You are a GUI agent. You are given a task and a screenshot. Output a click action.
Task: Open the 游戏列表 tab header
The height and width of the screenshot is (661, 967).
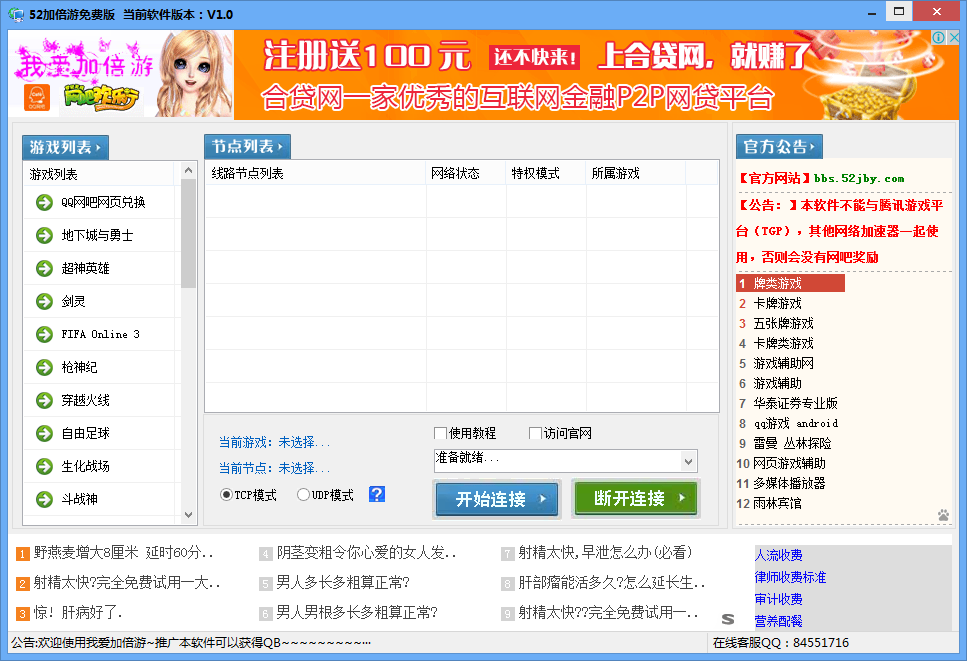tap(65, 147)
